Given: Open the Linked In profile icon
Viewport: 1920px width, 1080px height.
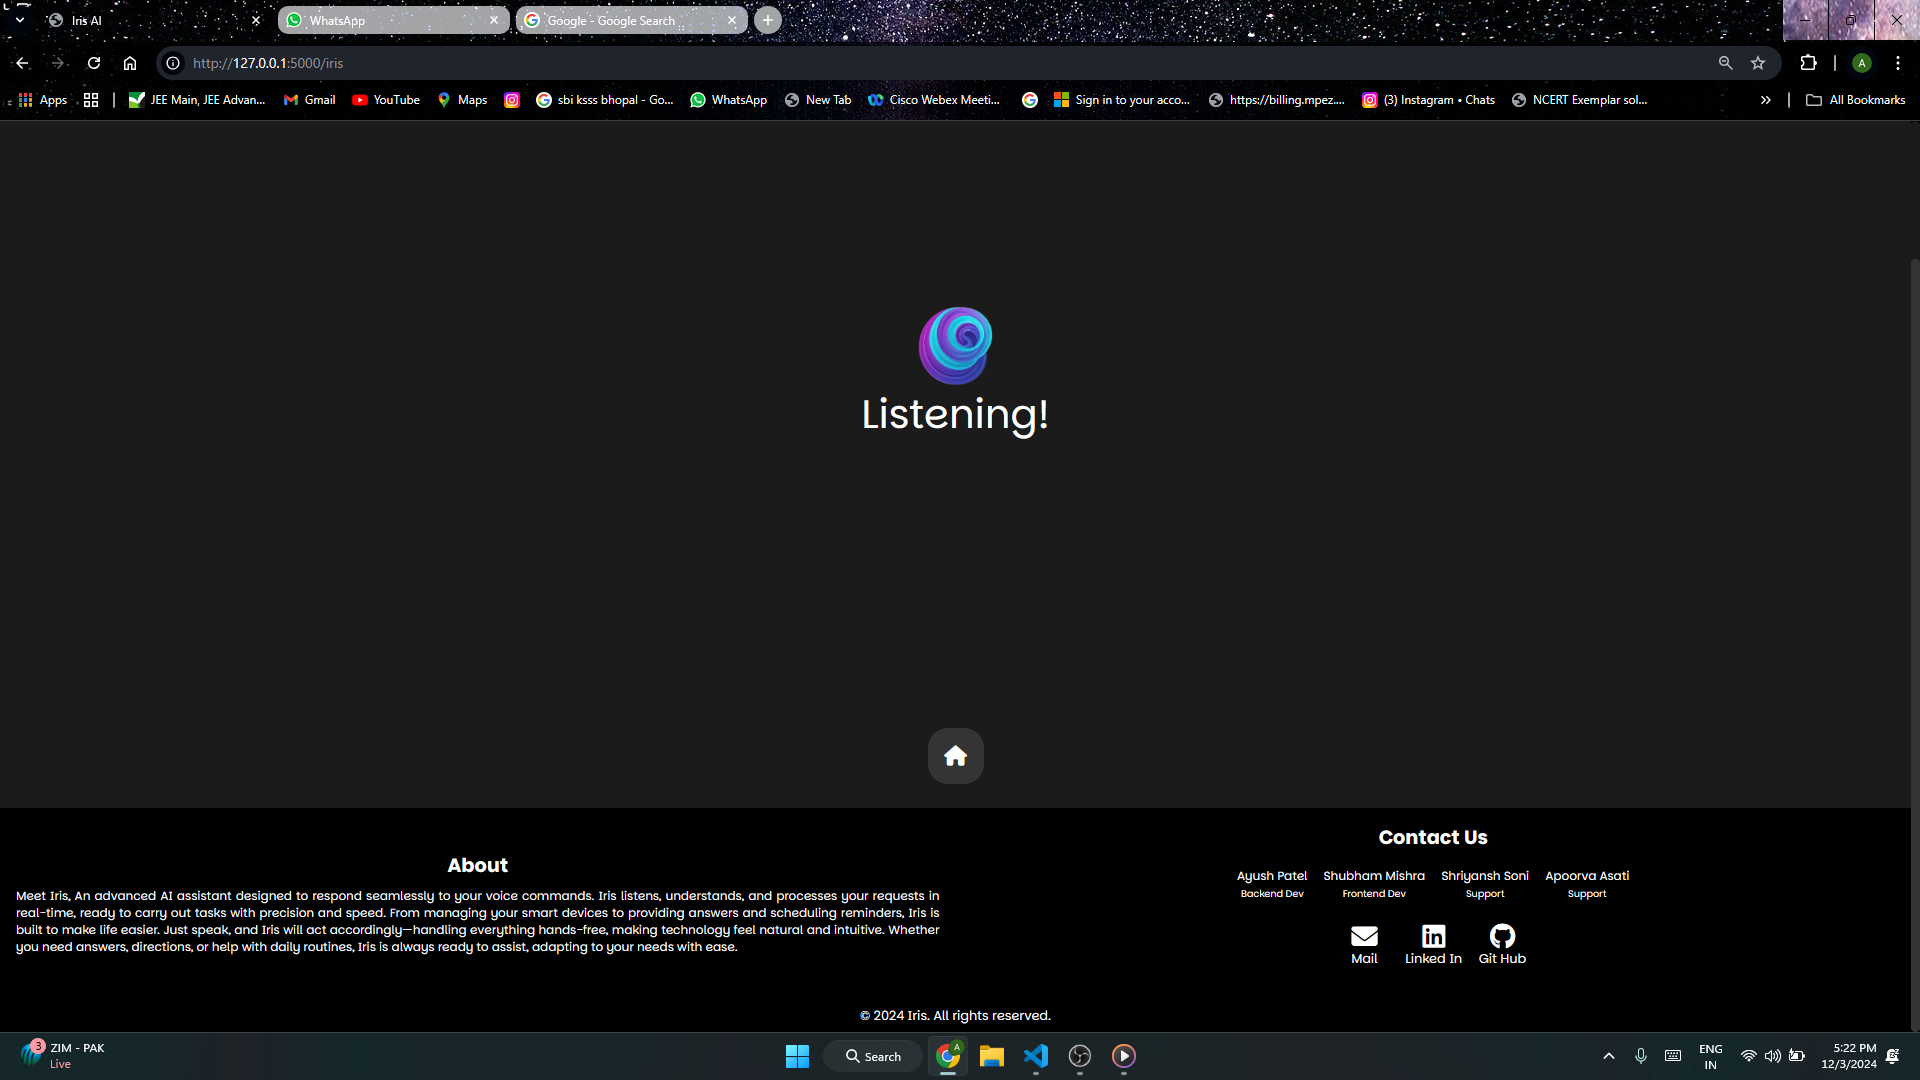Looking at the screenshot, I should pyautogui.click(x=1433, y=936).
